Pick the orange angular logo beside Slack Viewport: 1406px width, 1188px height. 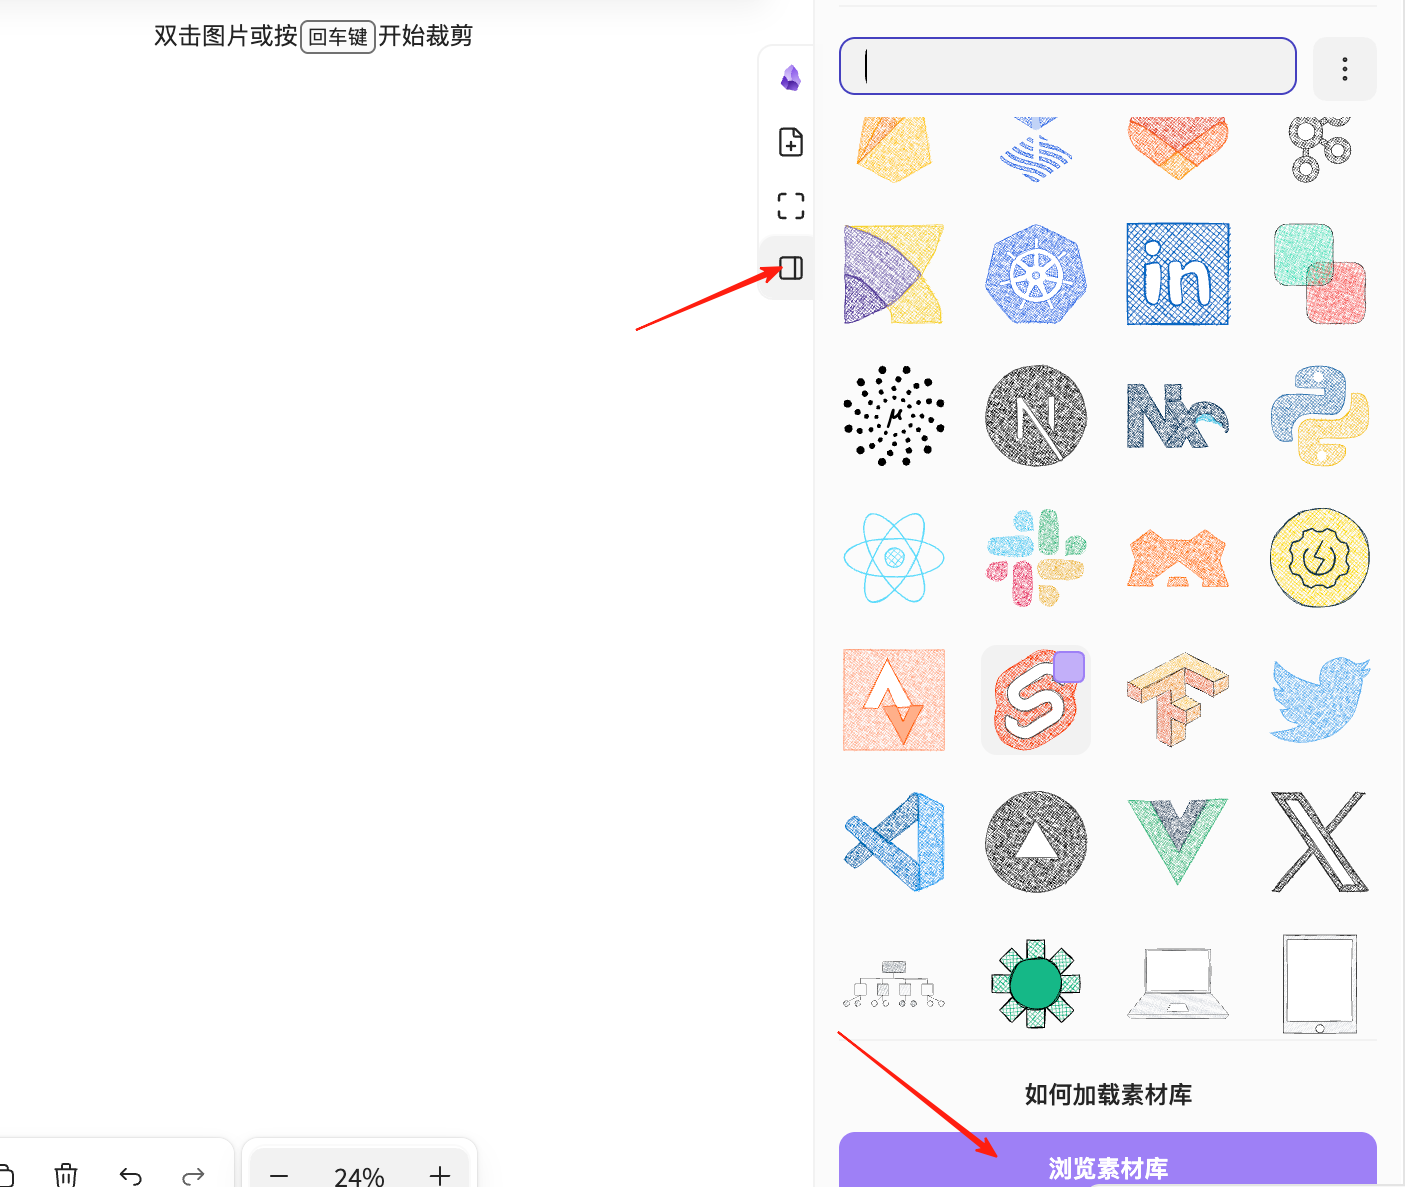[x=1178, y=558]
